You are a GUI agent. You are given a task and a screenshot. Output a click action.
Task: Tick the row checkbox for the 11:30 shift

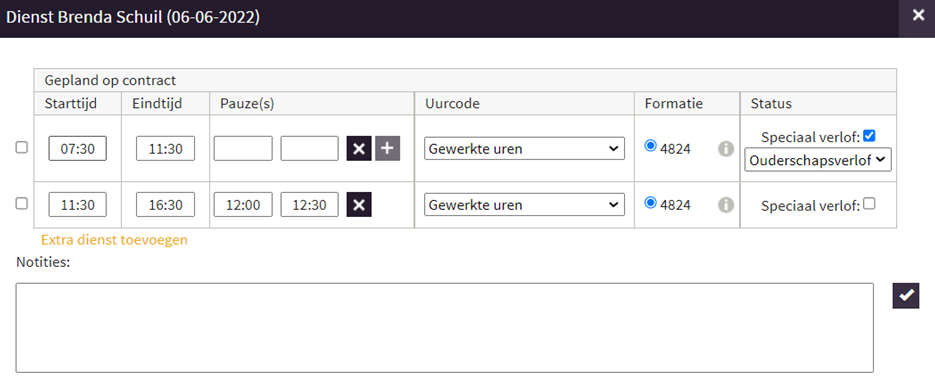(21, 204)
